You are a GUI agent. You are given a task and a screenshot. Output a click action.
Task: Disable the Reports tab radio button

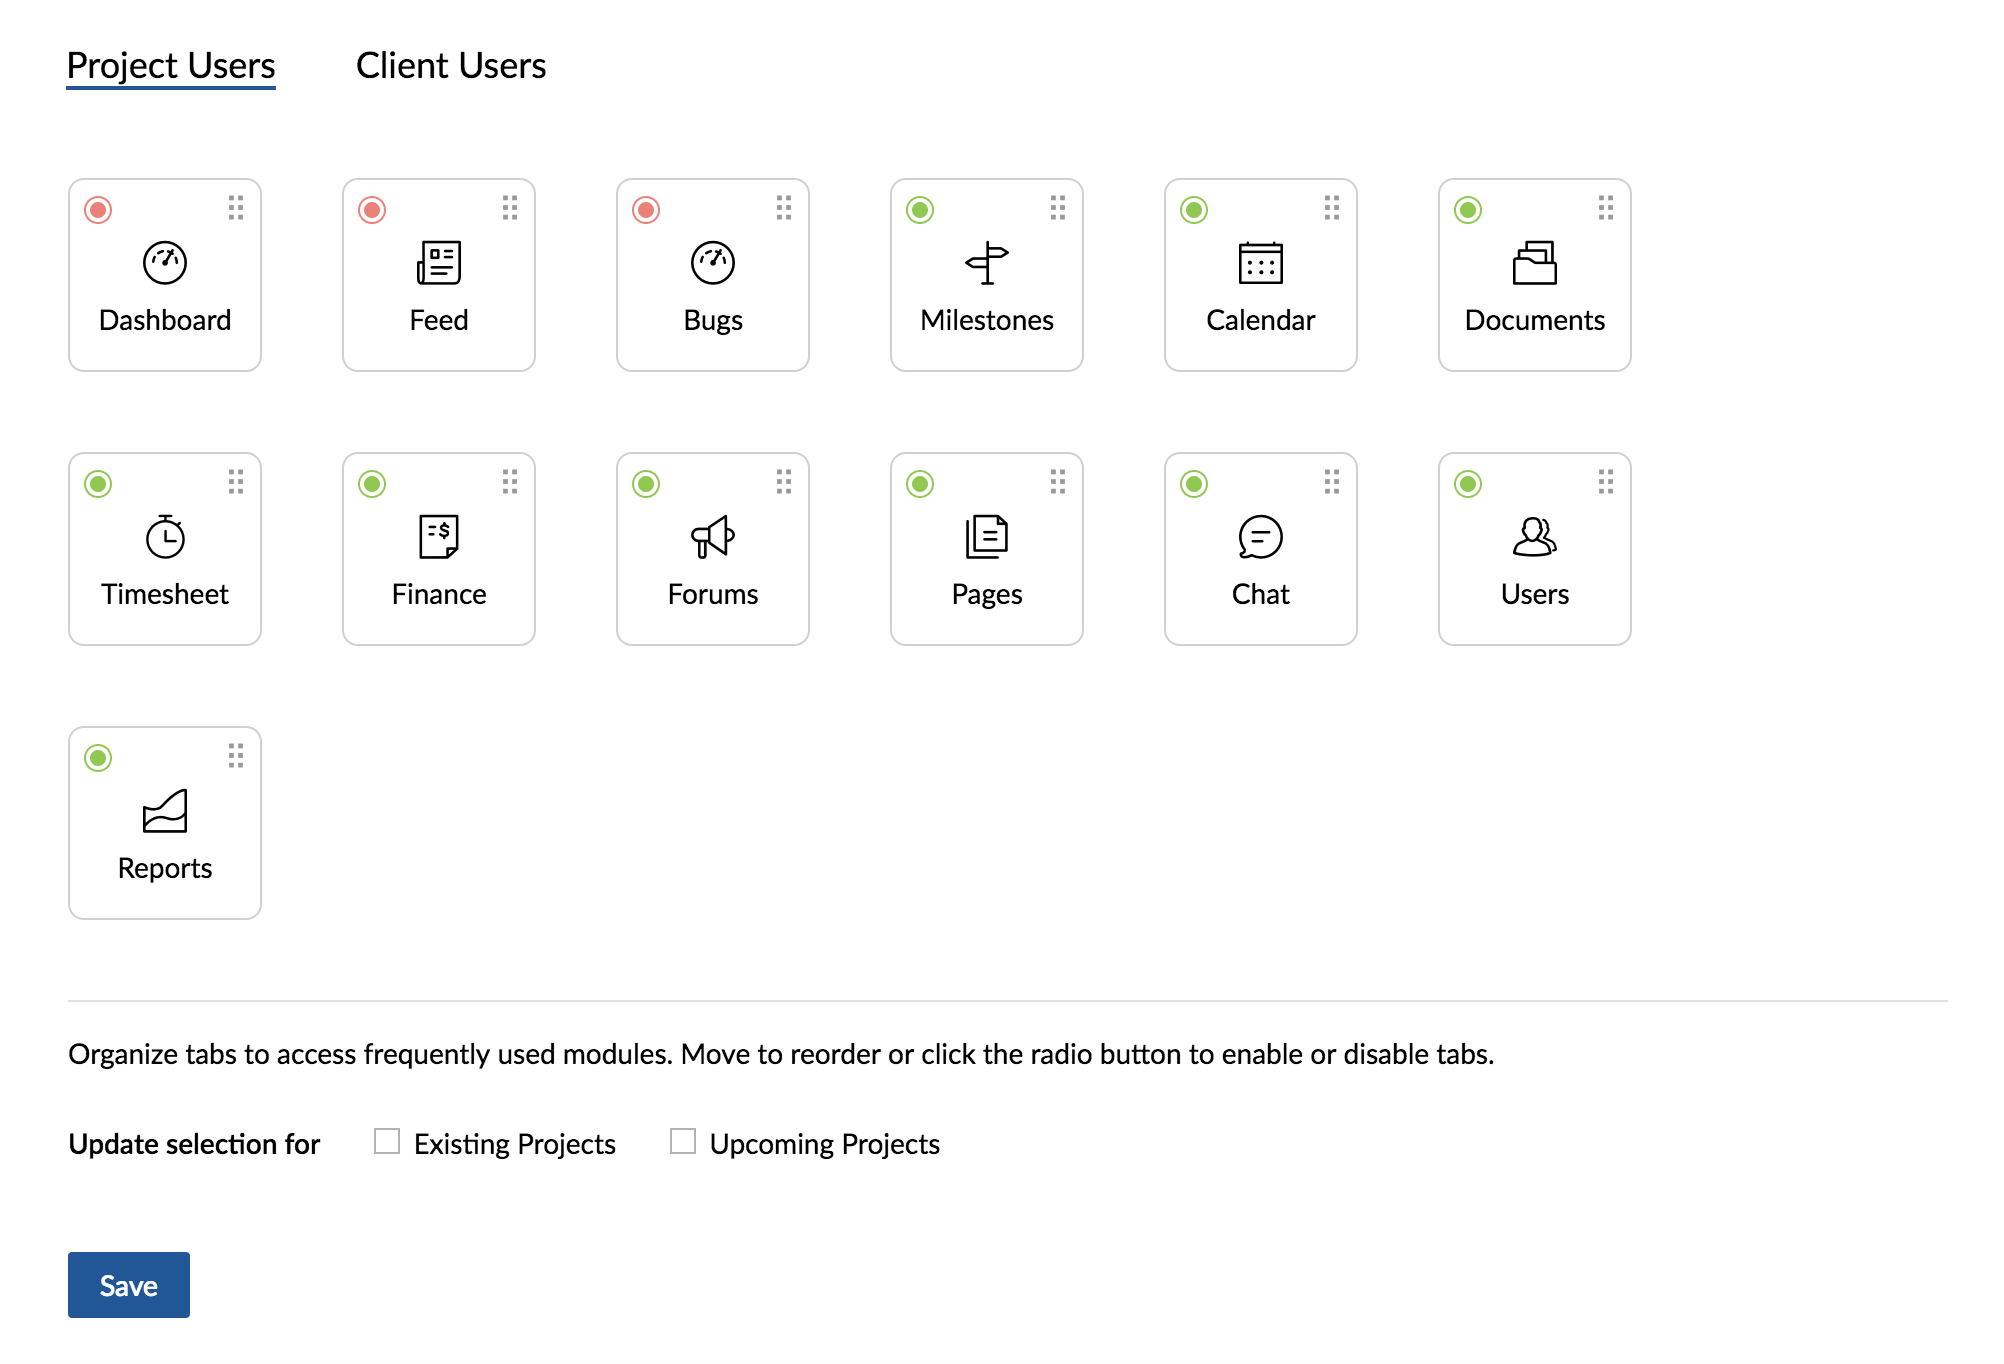tap(98, 758)
